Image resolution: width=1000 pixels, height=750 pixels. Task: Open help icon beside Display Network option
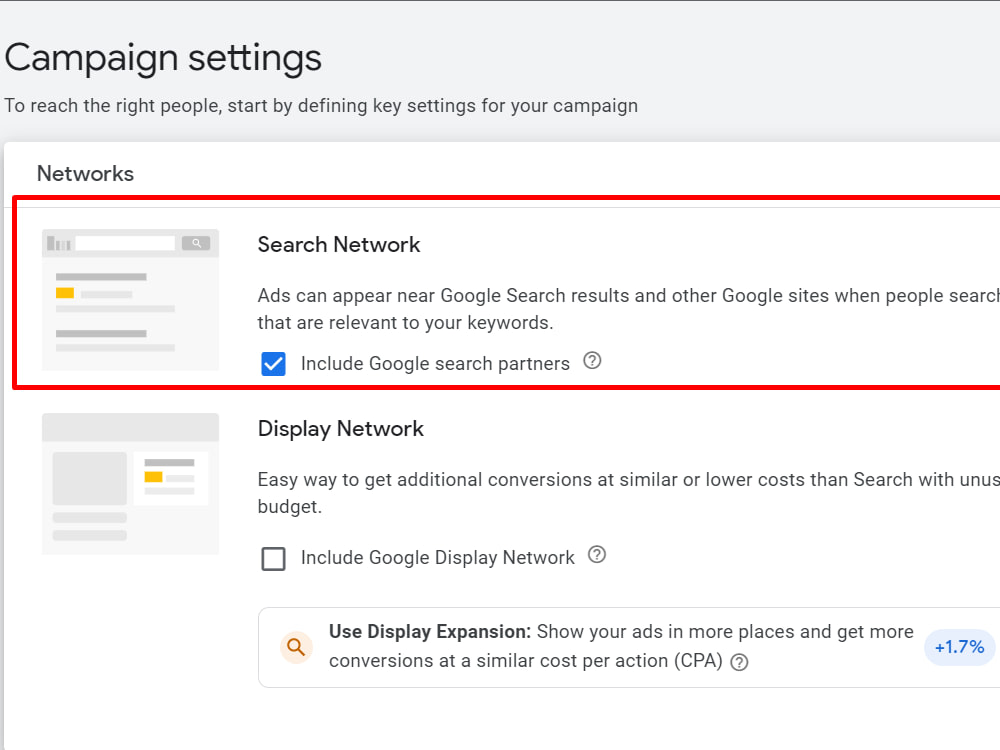pos(597,555)
